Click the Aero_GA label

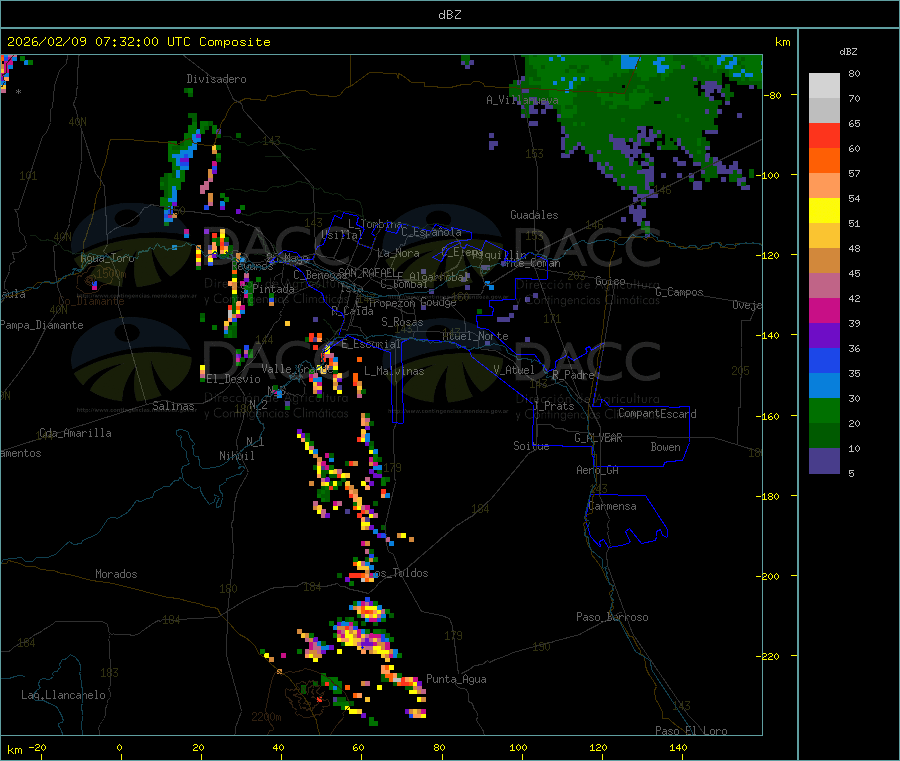pyautogui.click(x=598, y=470)
